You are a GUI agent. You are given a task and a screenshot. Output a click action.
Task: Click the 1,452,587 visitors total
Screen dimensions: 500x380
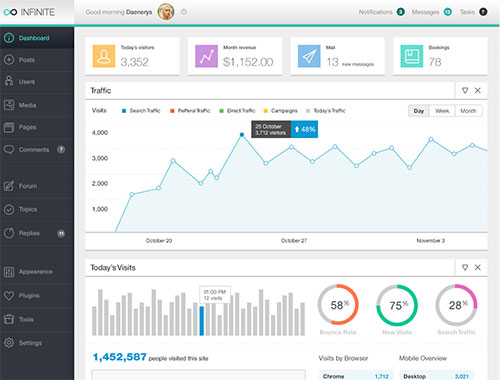[119, 357]
